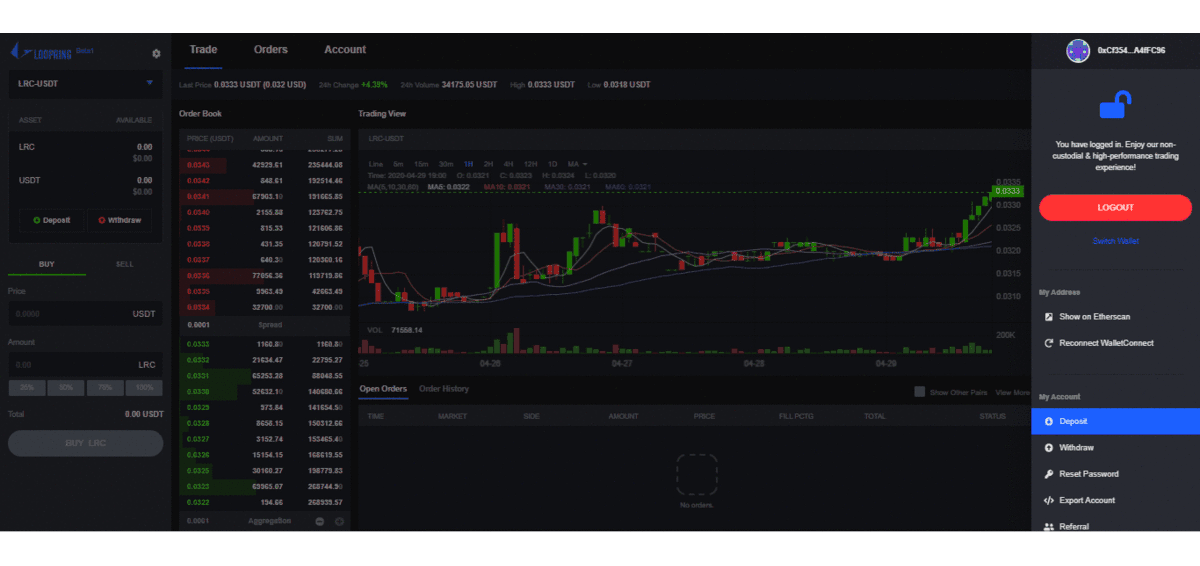Select the 75% amount button

click(x=105, y=388)
